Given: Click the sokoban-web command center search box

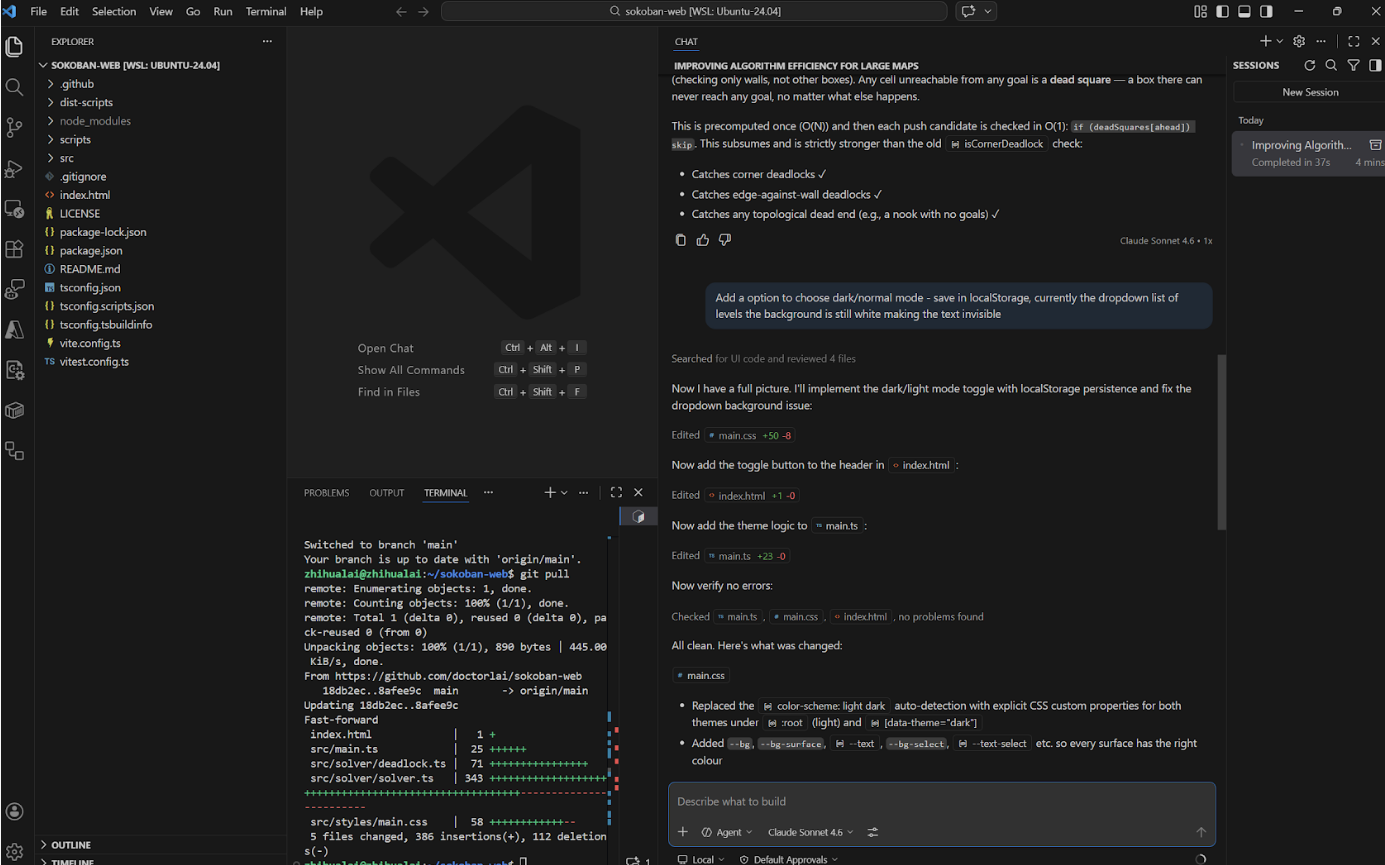Looking at the screenshot, I should pos(694,11).
